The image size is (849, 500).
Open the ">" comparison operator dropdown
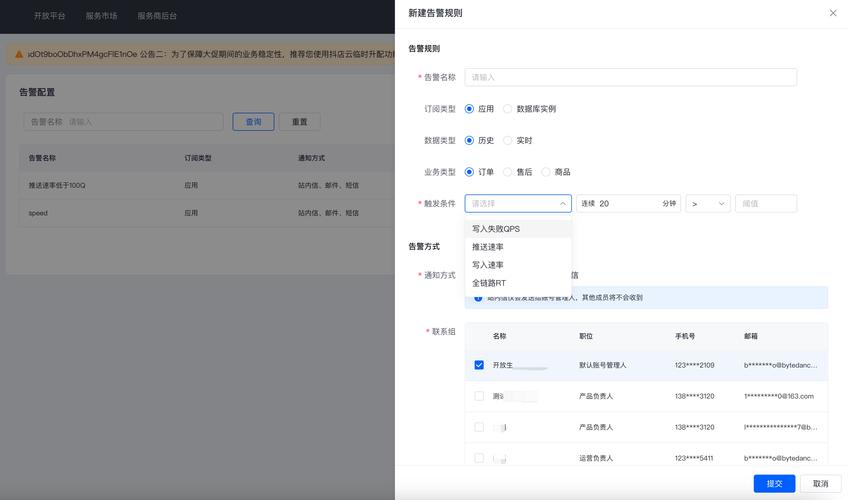(x=708, y=204)
